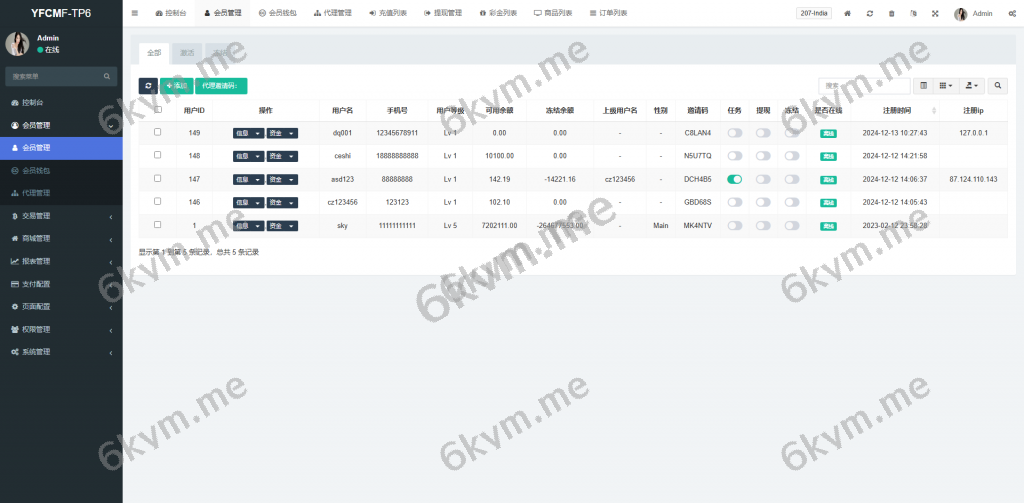Image resolution: width=1024 pixels, height=503 pixels.
Task: Open 会员钱包 in the sidebar
Action: [61, 170]
